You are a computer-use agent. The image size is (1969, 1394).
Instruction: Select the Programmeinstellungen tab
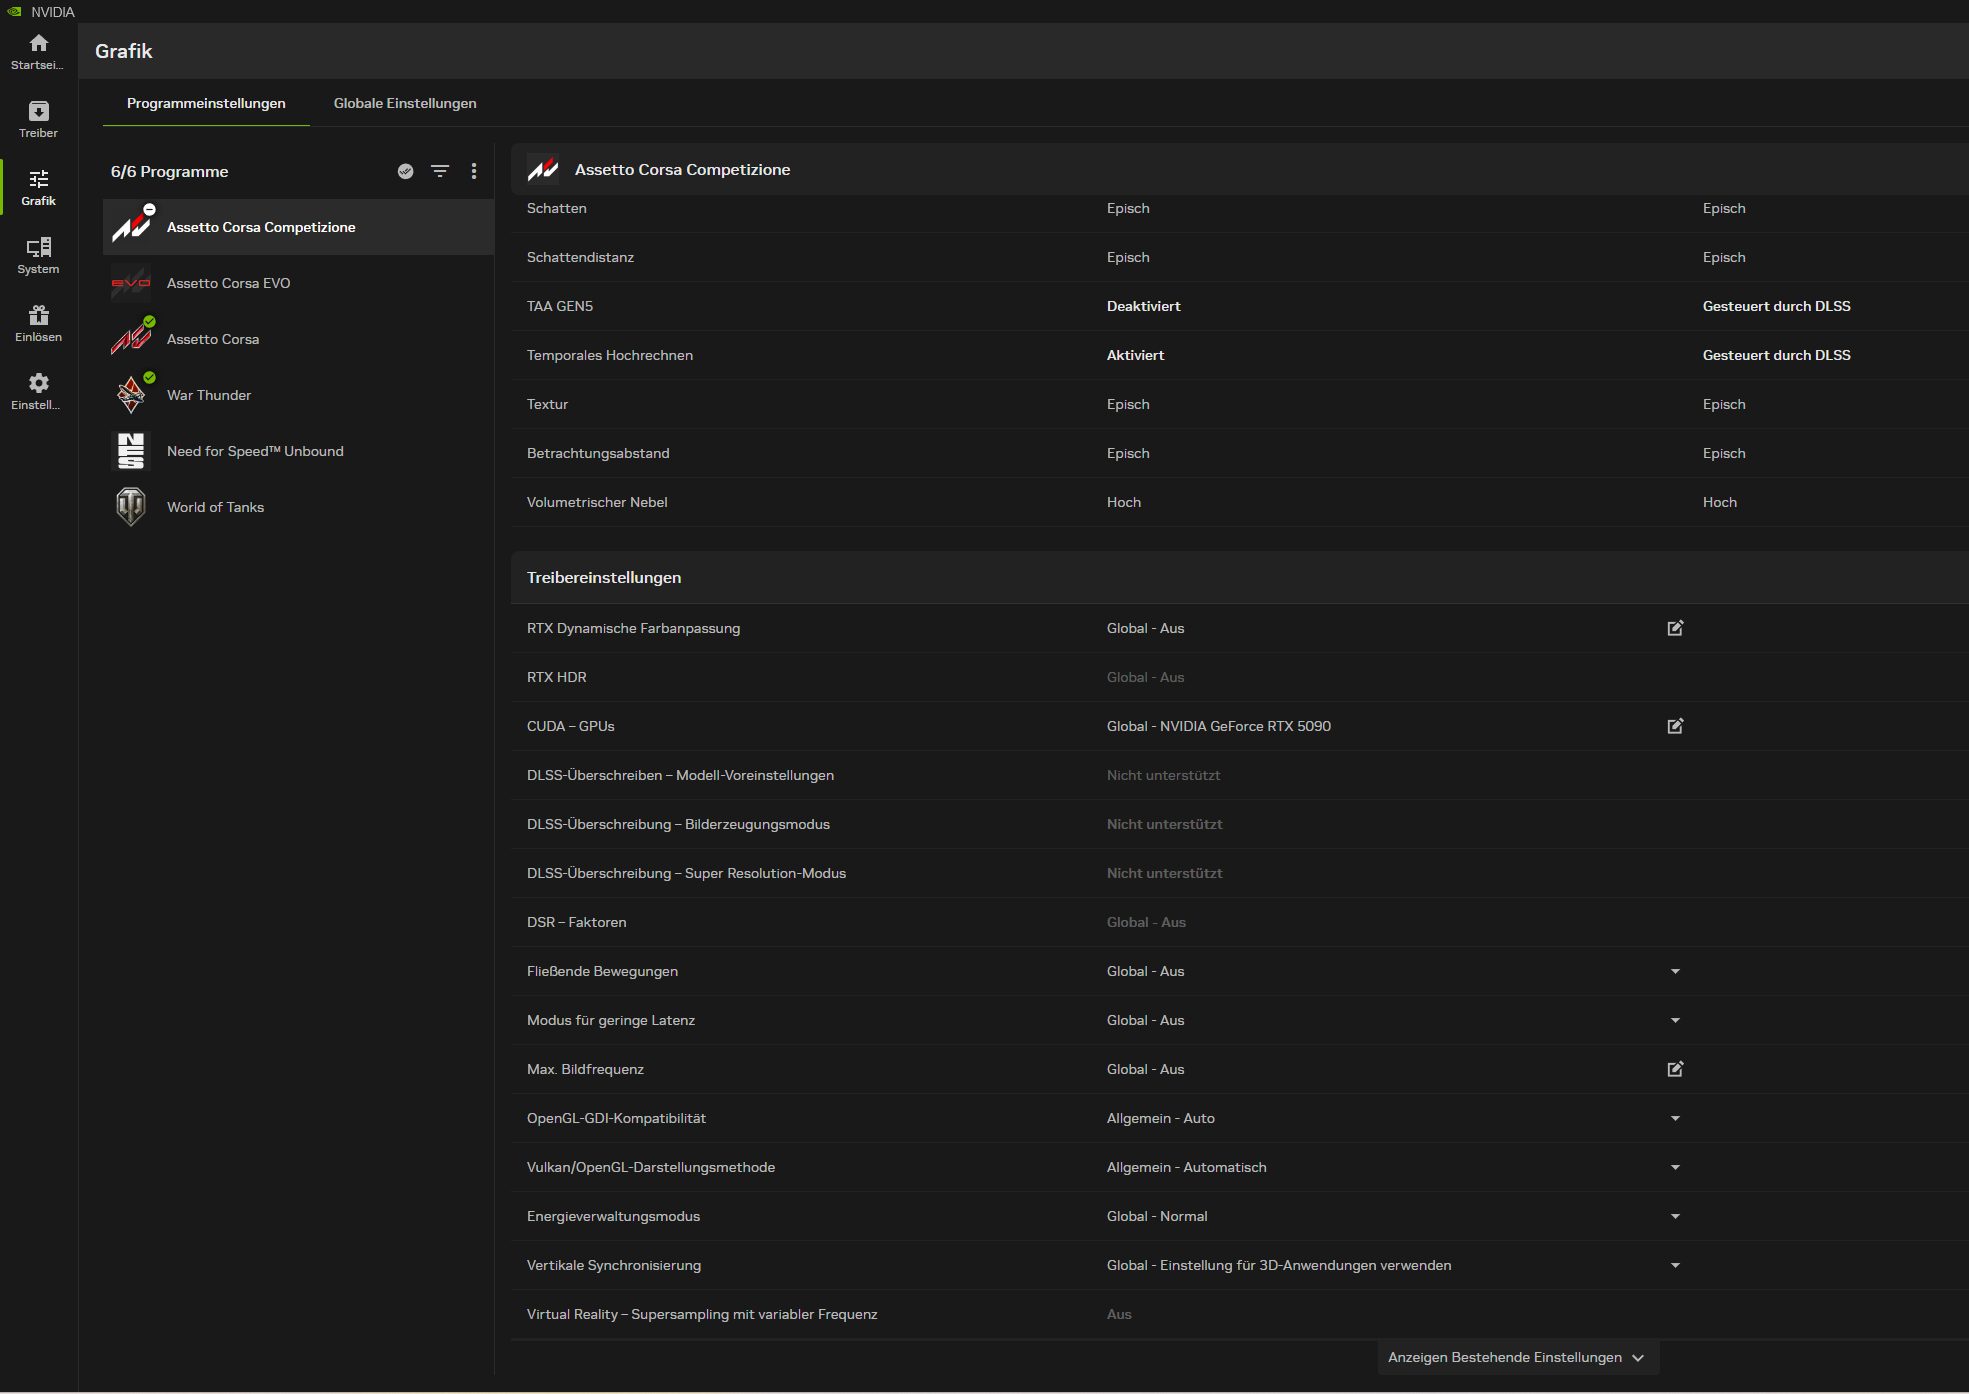pos(206,103)
